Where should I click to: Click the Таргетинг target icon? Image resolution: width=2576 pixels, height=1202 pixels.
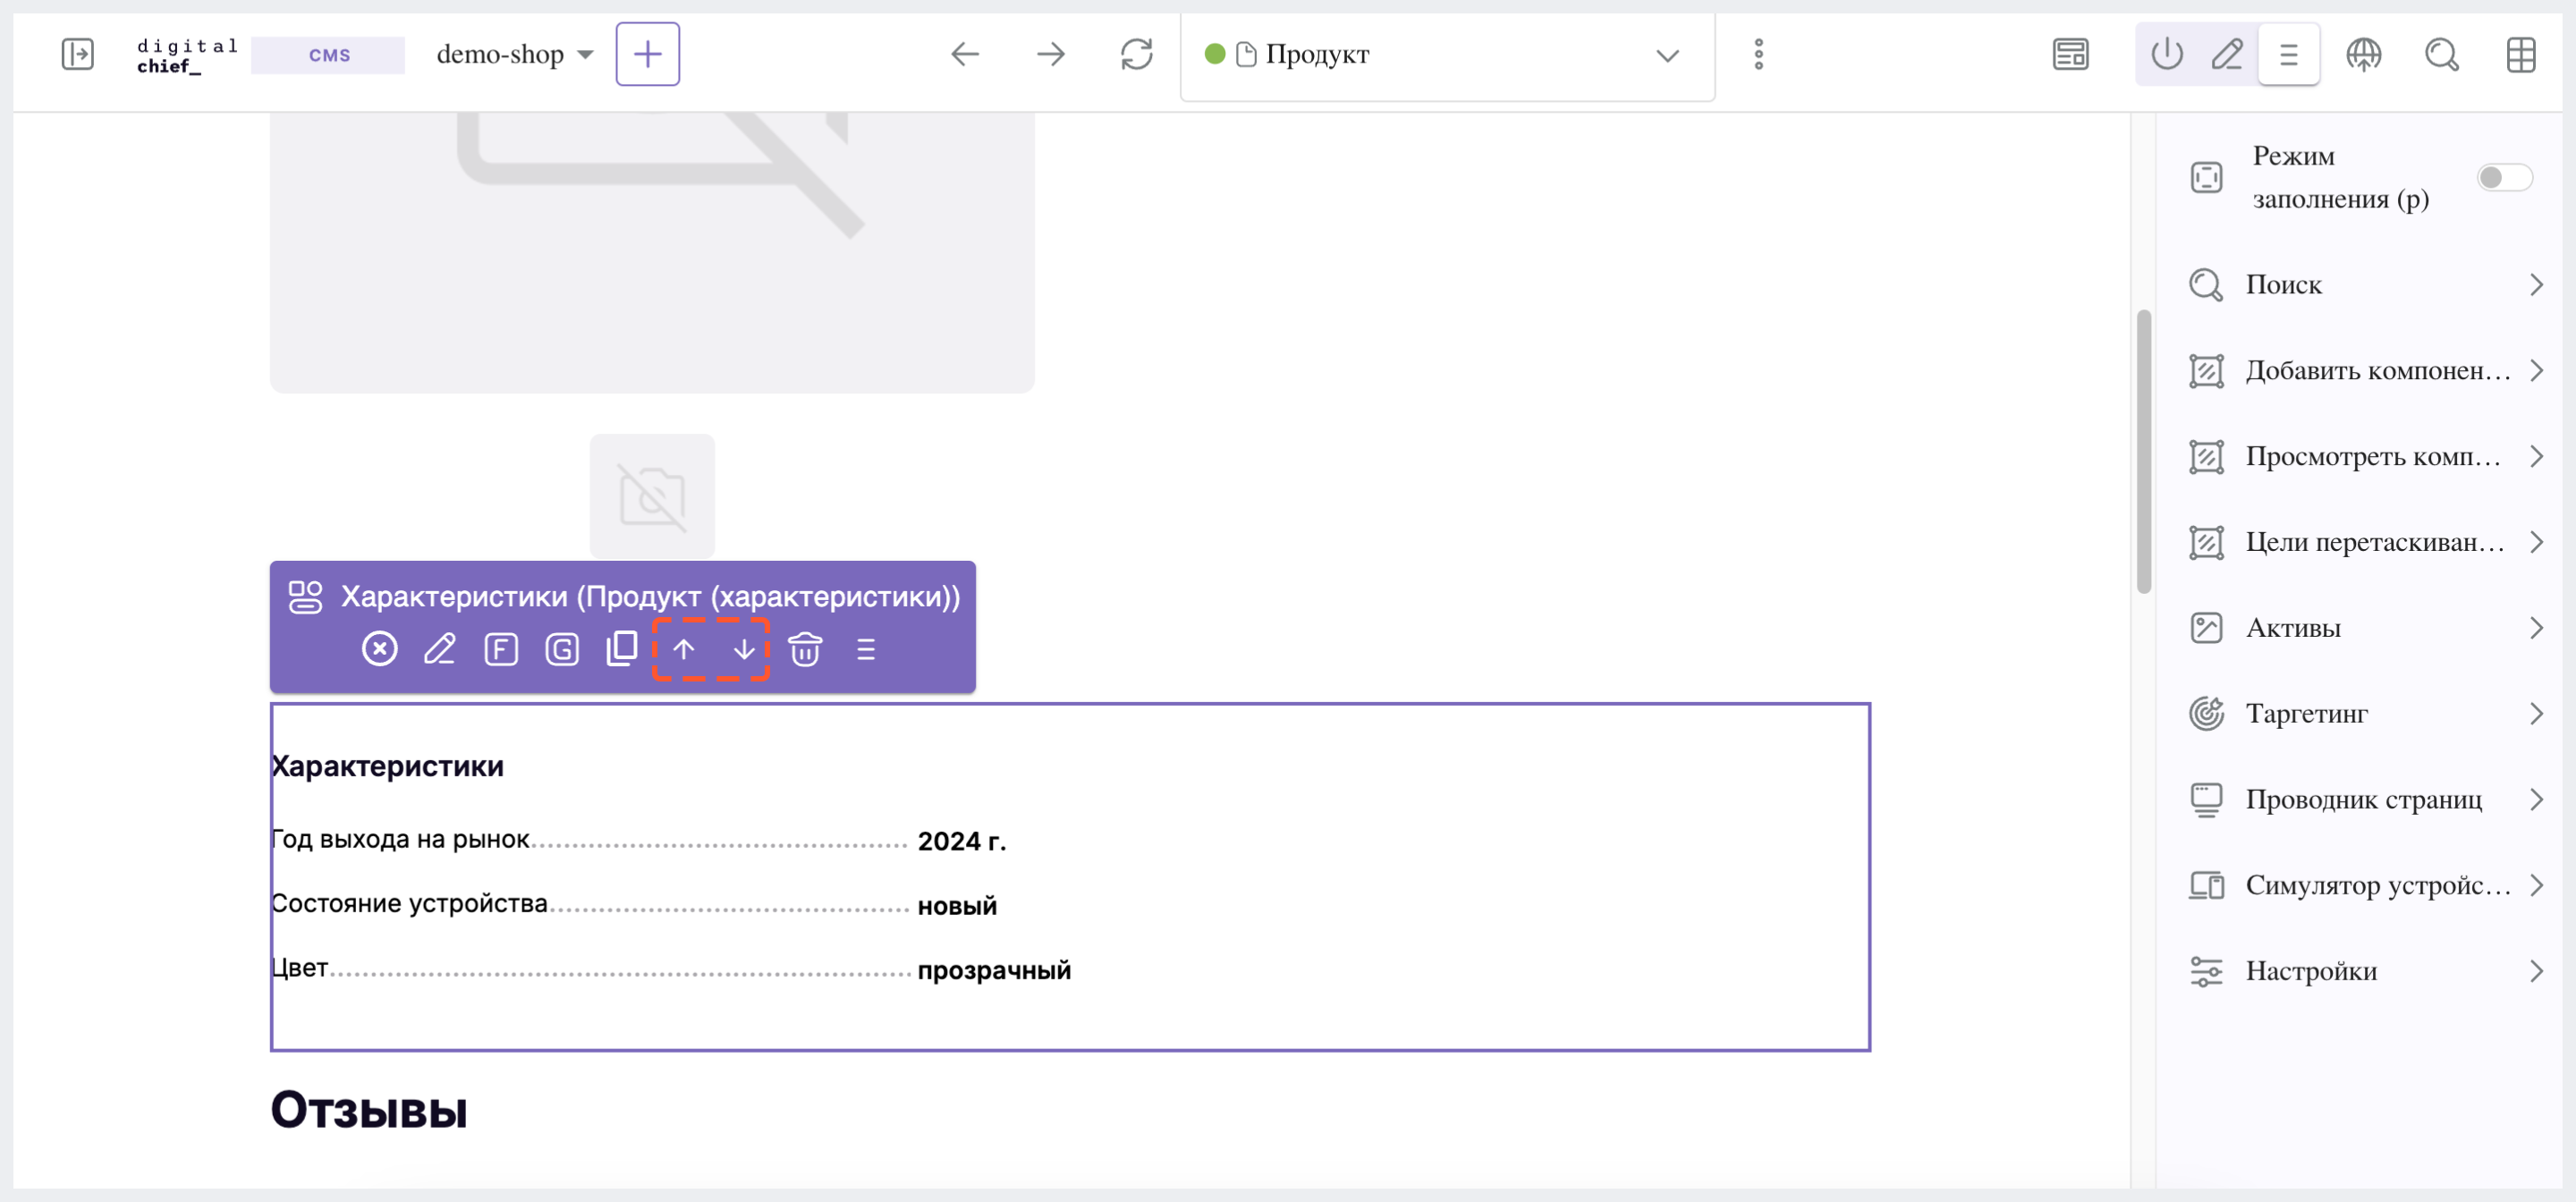pos(2207,714)
